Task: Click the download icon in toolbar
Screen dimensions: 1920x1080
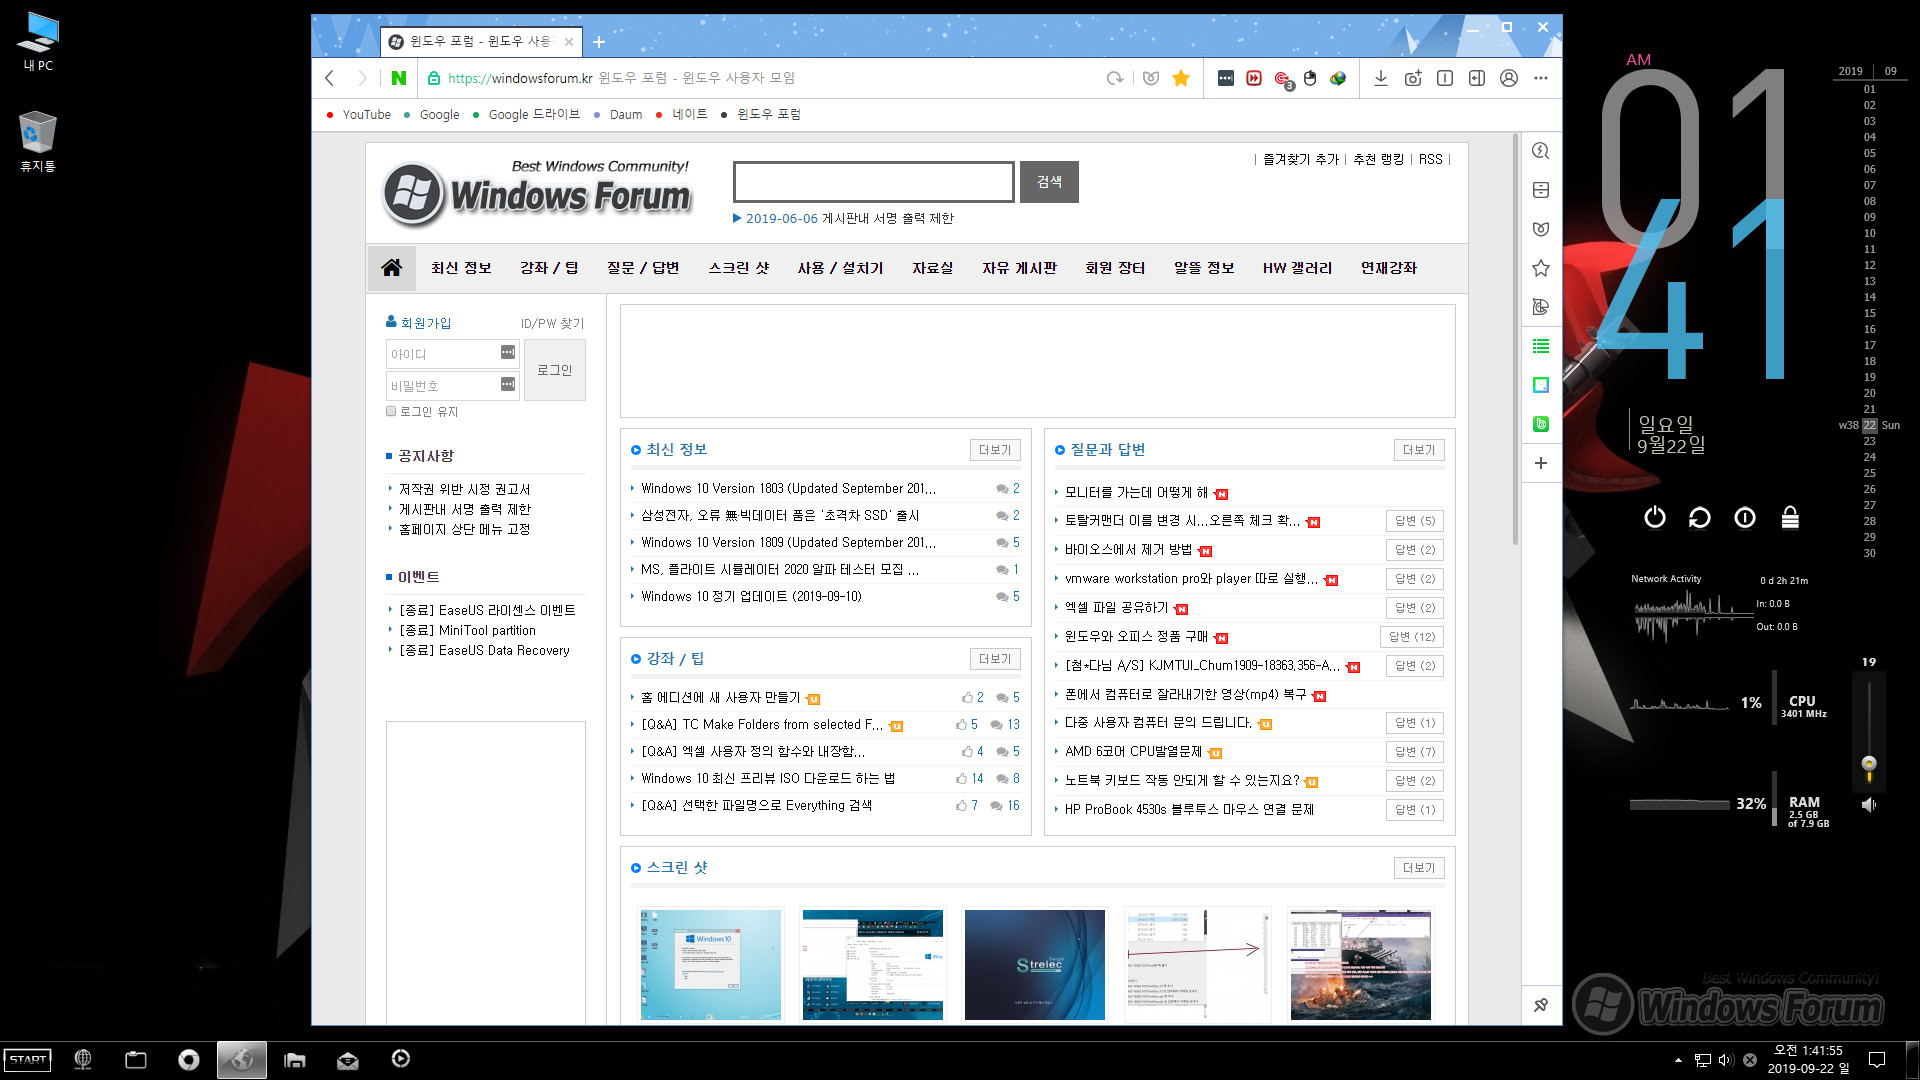Action: pyautogui.click(x=1379, y=78)
